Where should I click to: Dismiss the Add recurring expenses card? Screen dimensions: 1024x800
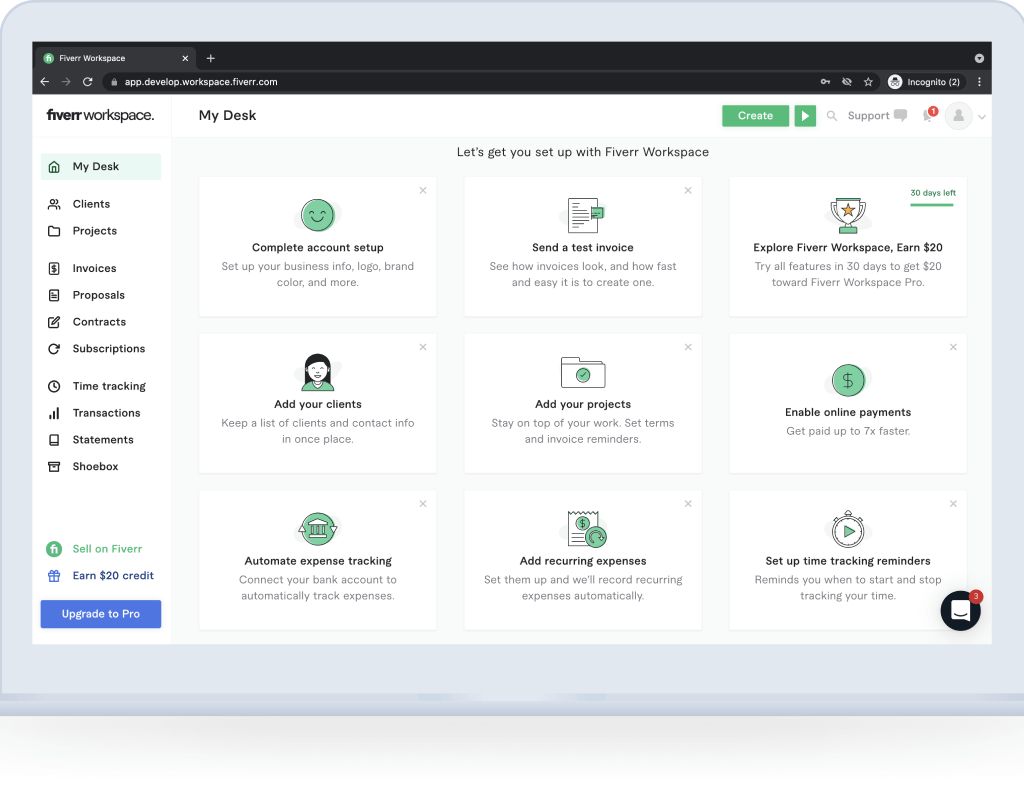(x=688, y=504)
